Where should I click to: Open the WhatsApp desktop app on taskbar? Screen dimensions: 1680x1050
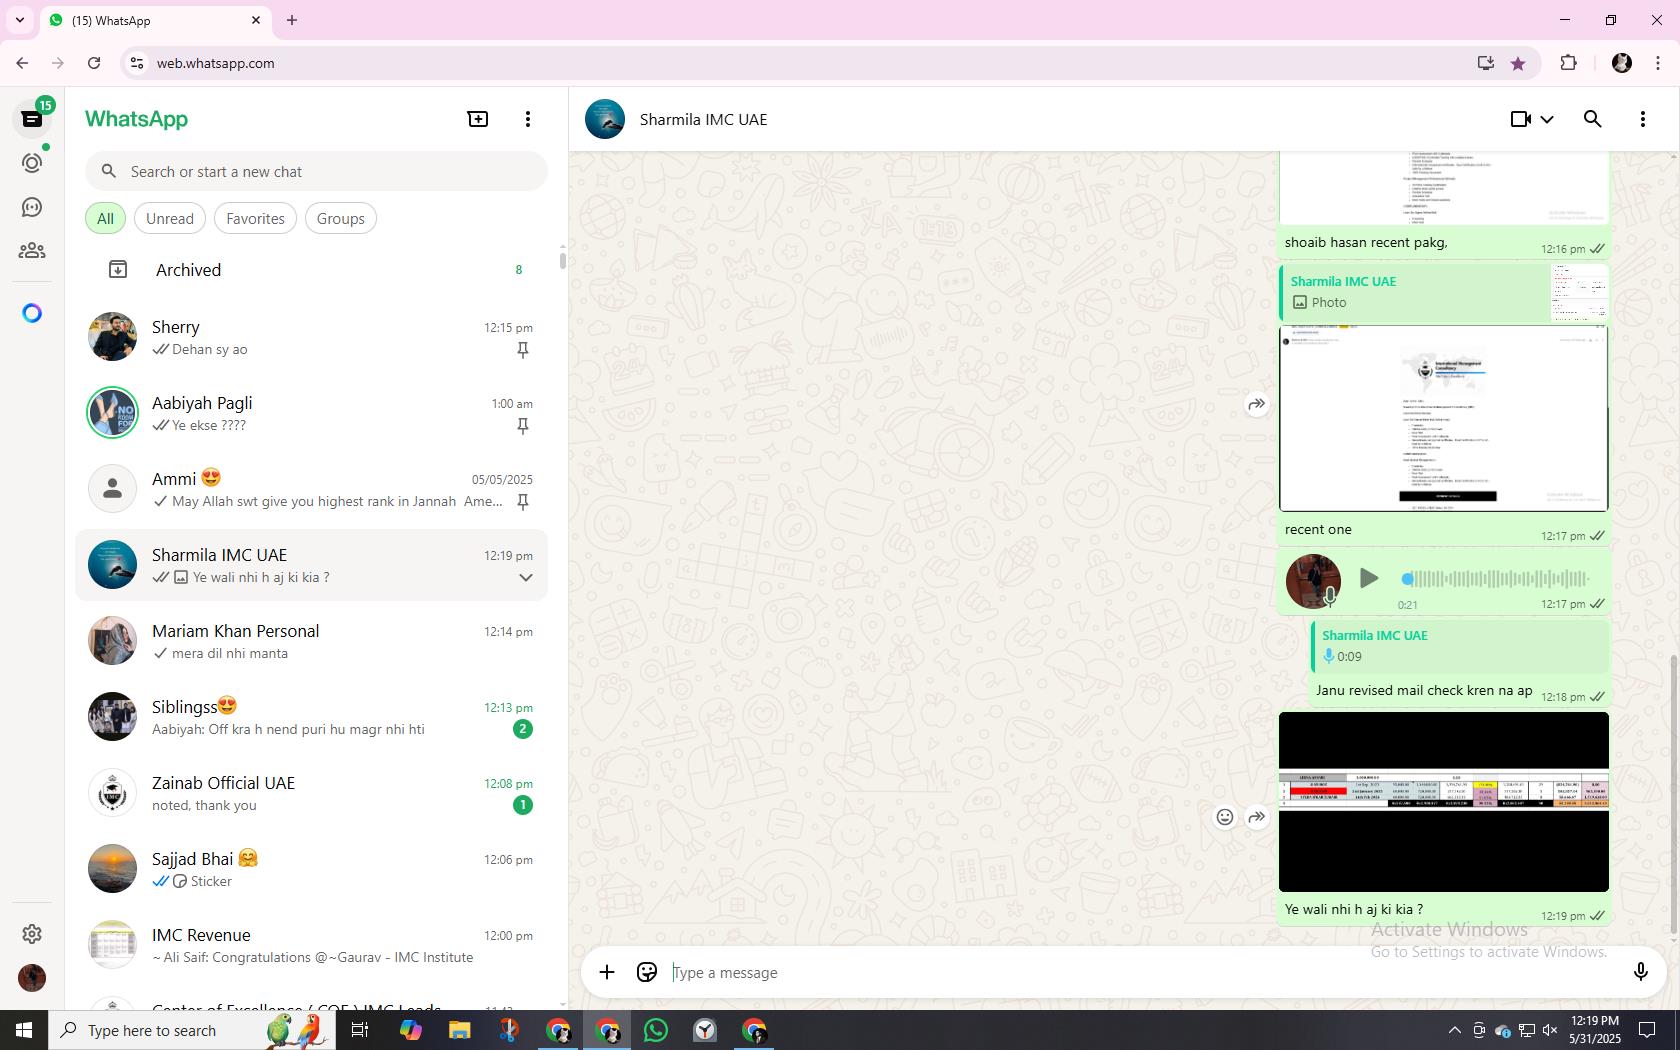656,1030
